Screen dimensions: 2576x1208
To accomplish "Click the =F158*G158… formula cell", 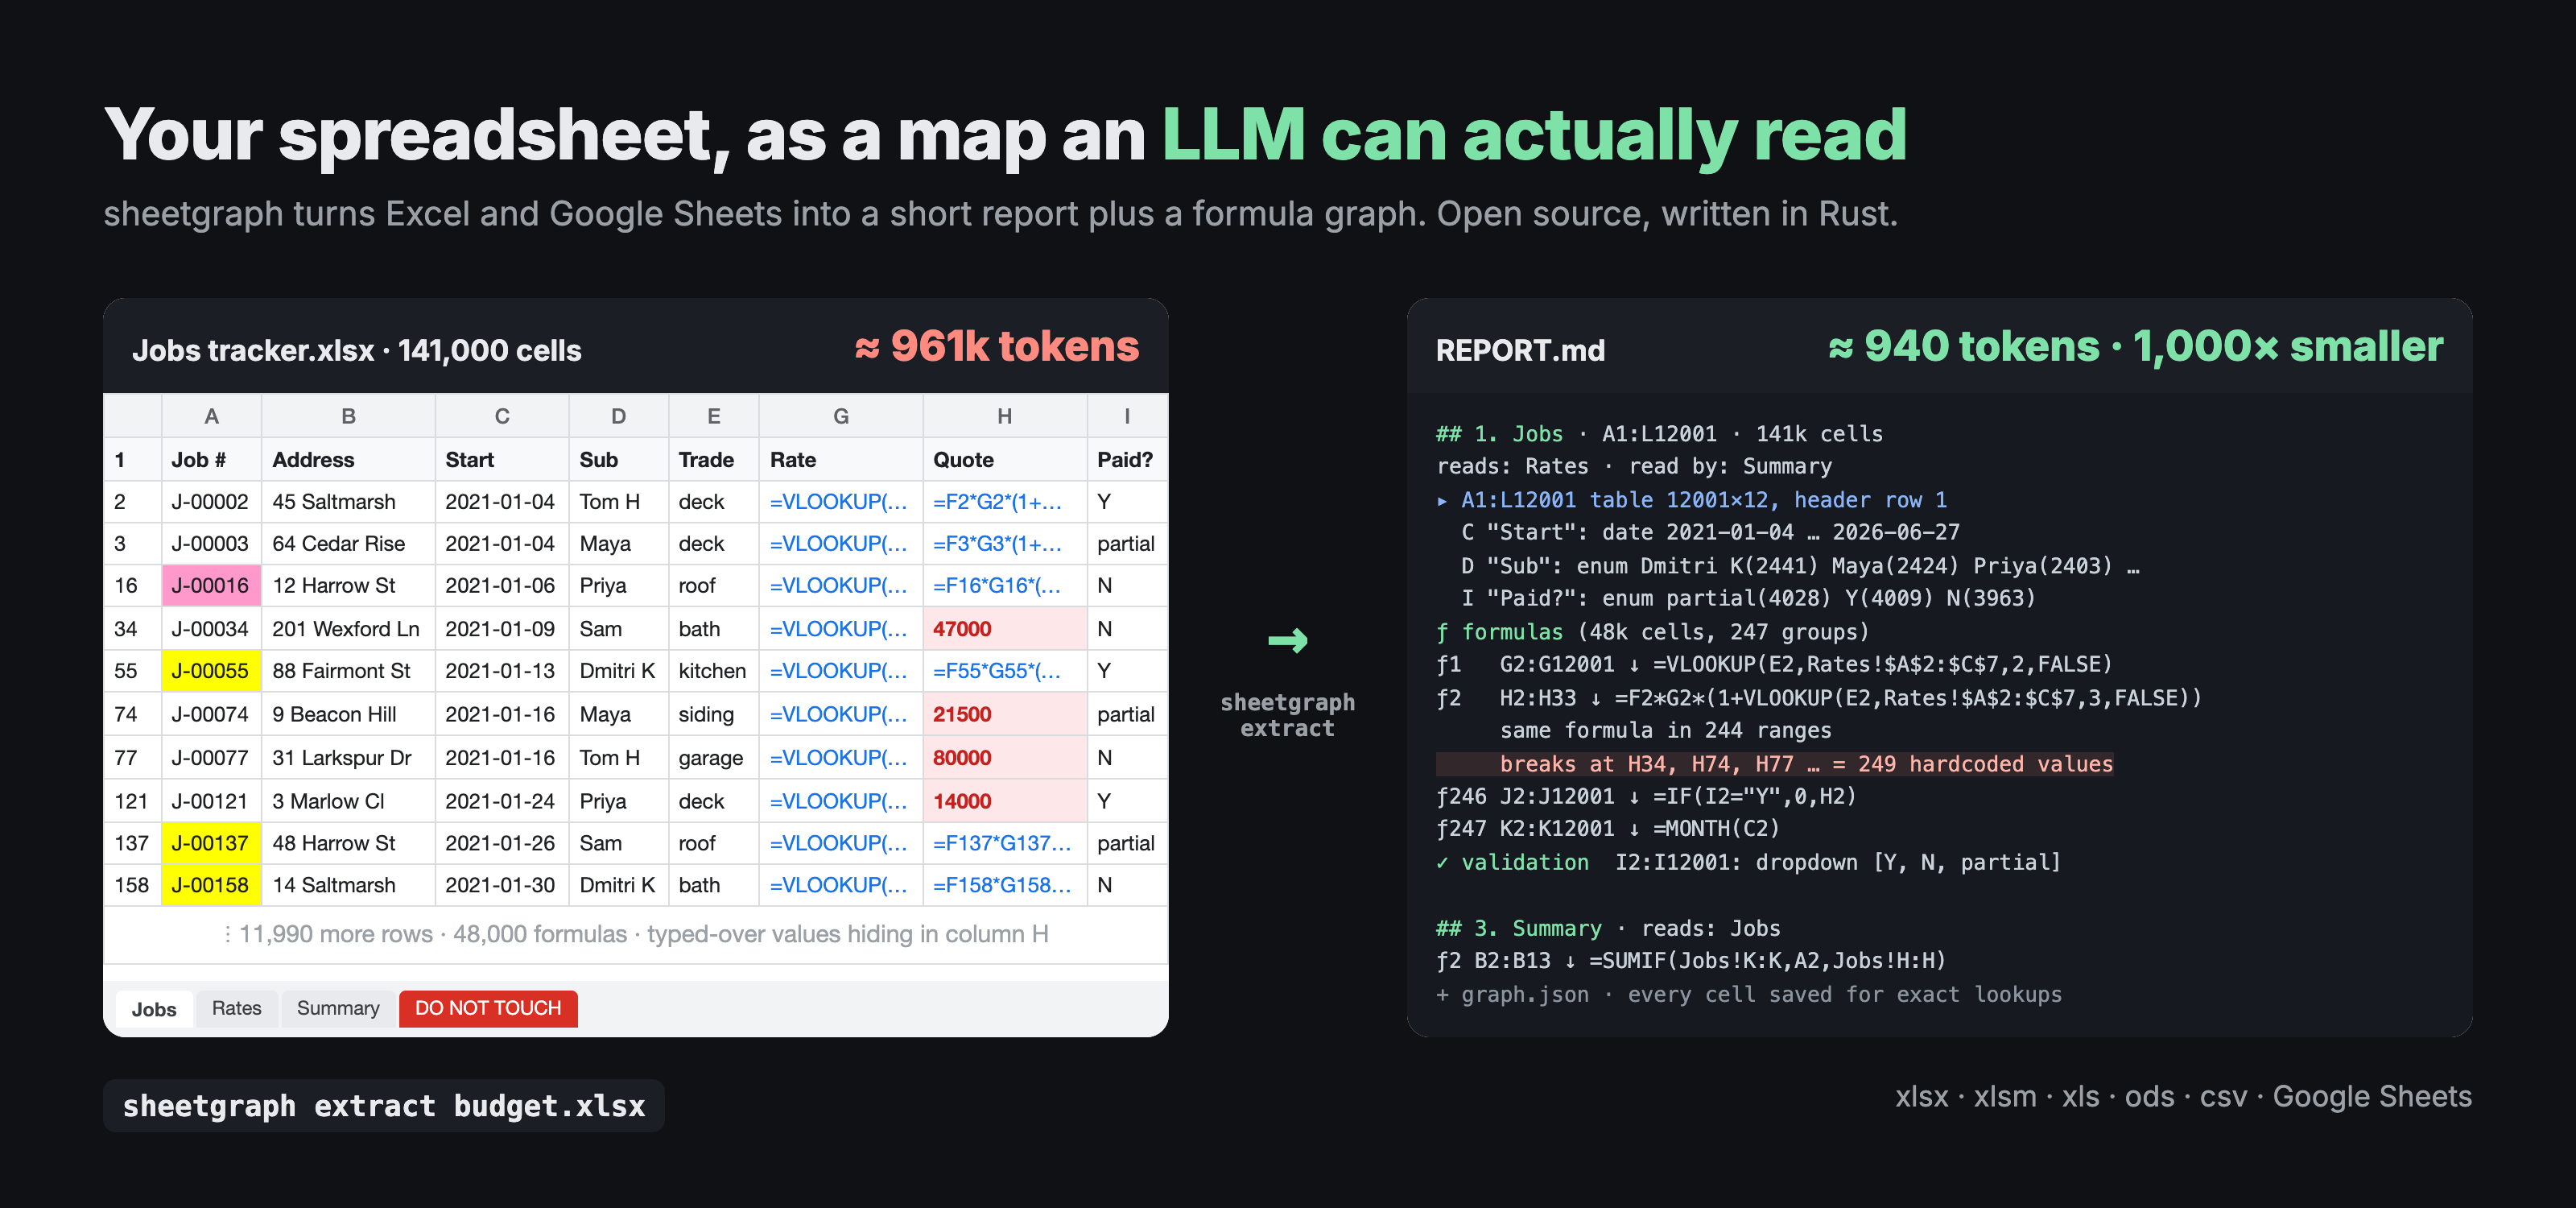I will pyautogui.click(x=1004, y=885).
